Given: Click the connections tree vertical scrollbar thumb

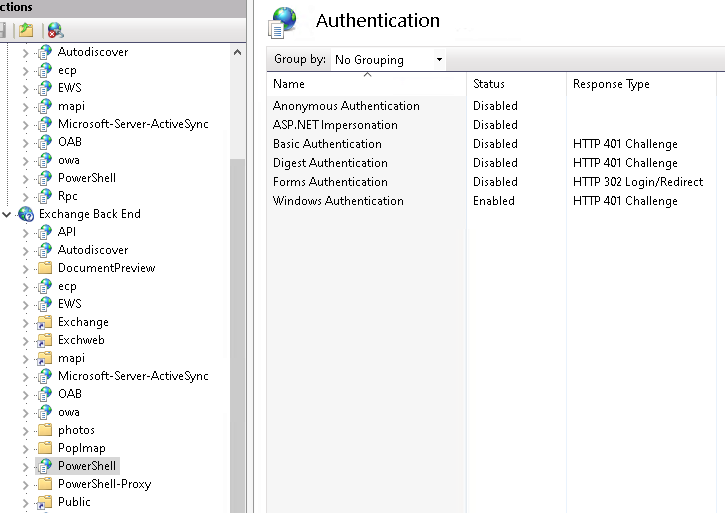Looking at the screenshot, I should point(238,335).
